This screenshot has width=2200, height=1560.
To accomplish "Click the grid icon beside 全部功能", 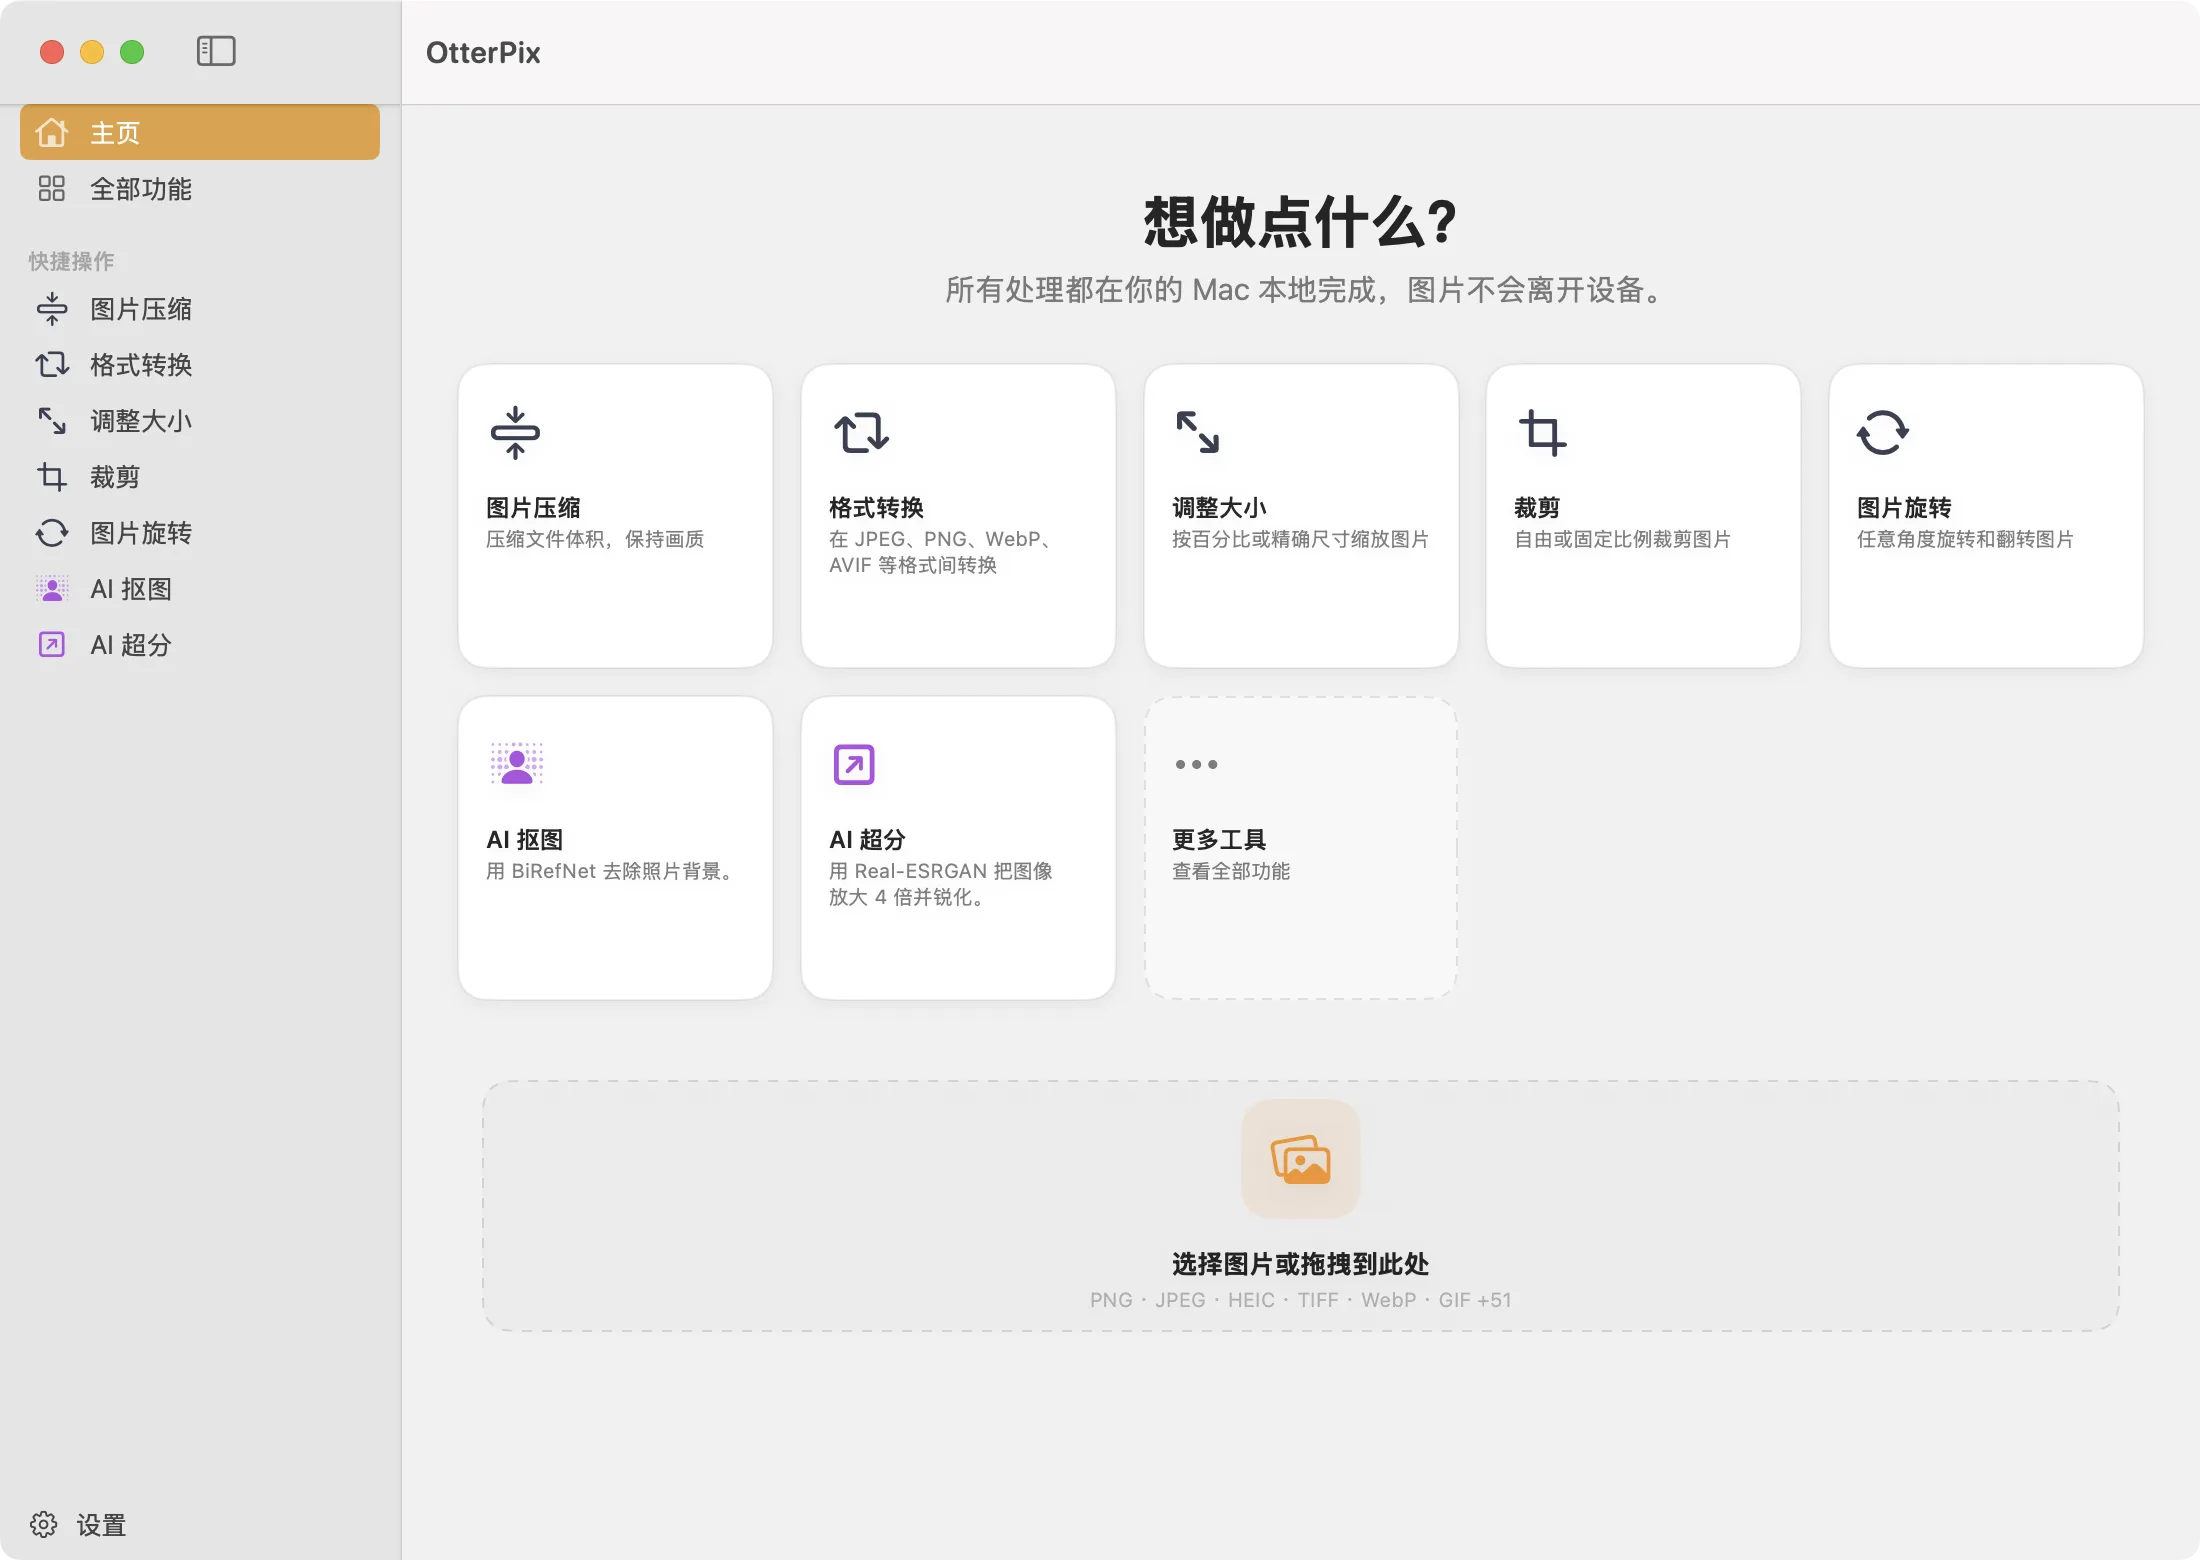I will pos(52,188).
